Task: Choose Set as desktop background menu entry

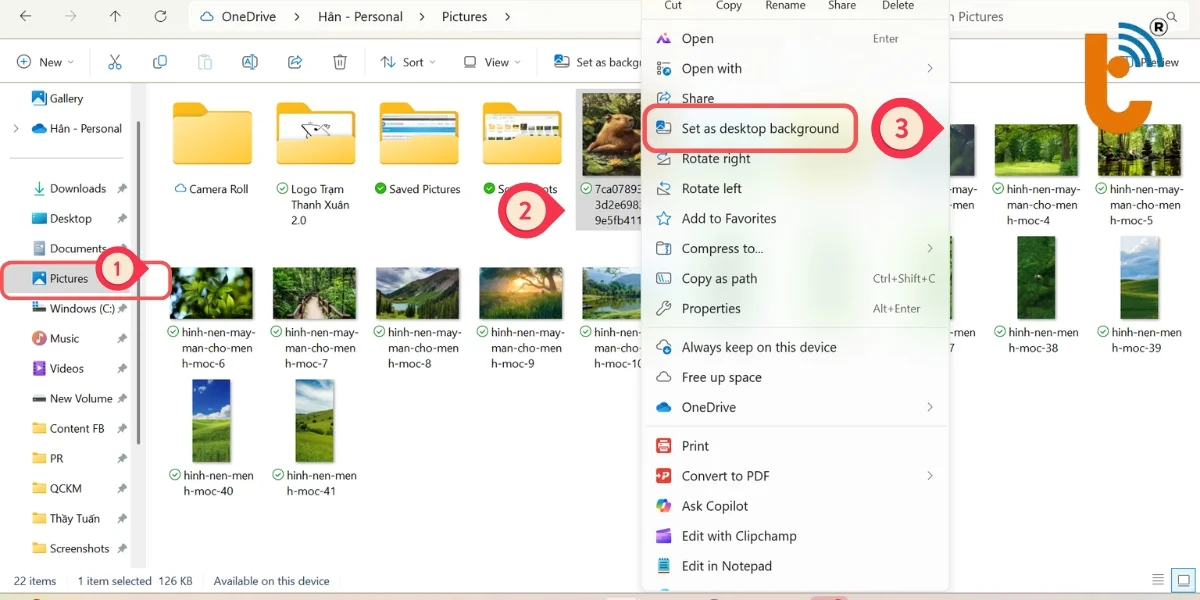Action: pos(759,129)
